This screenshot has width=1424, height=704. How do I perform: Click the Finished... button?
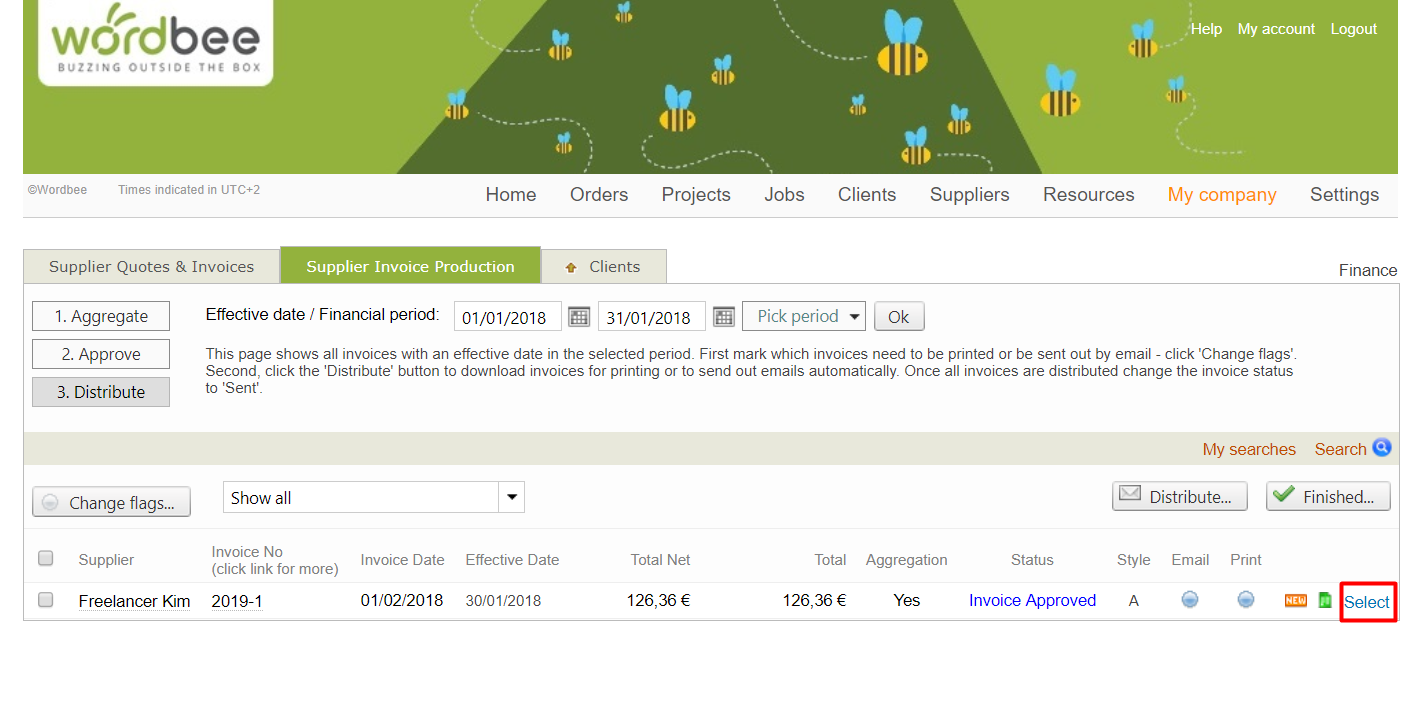pyautogui.click(x=1327, y=497)
